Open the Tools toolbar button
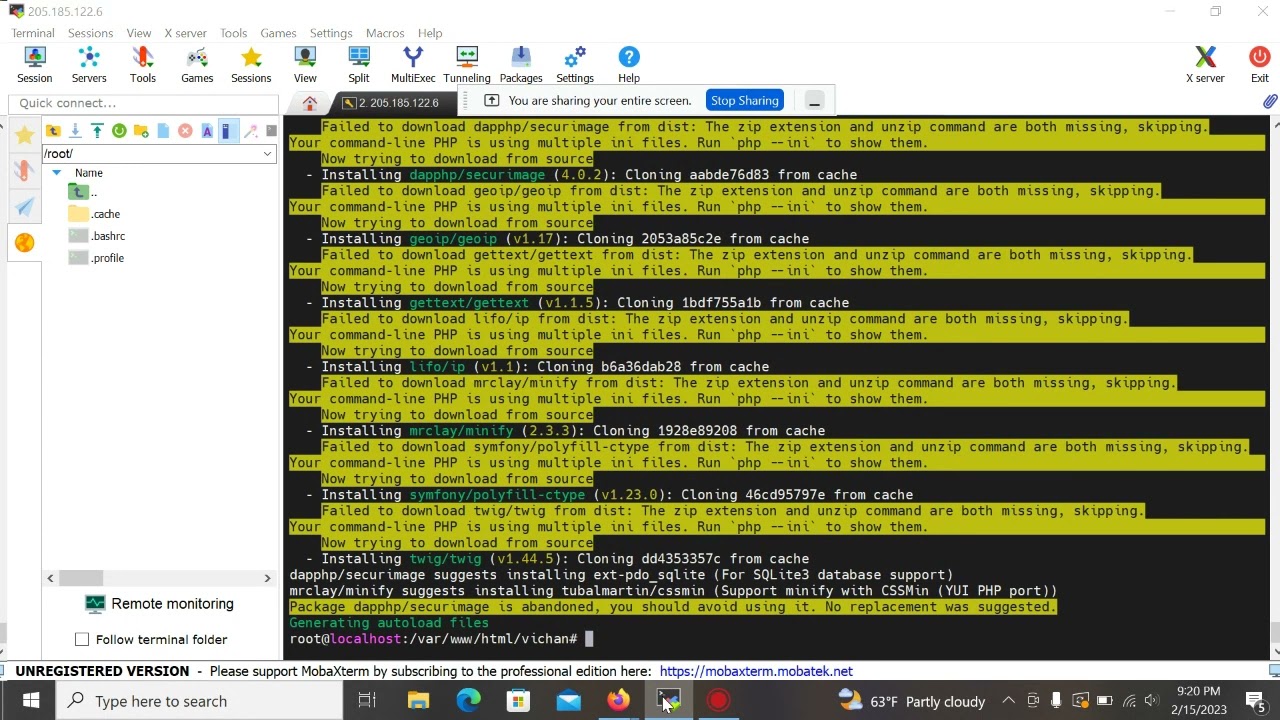This screenshot has height=720, width=1280. click(x=142, y=65)
